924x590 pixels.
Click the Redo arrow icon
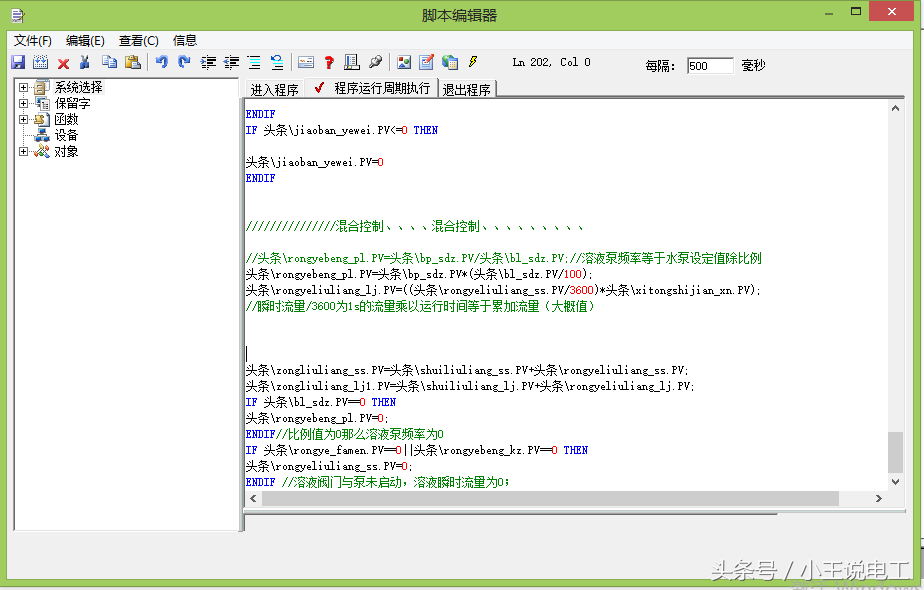click(x=184, y=62)
